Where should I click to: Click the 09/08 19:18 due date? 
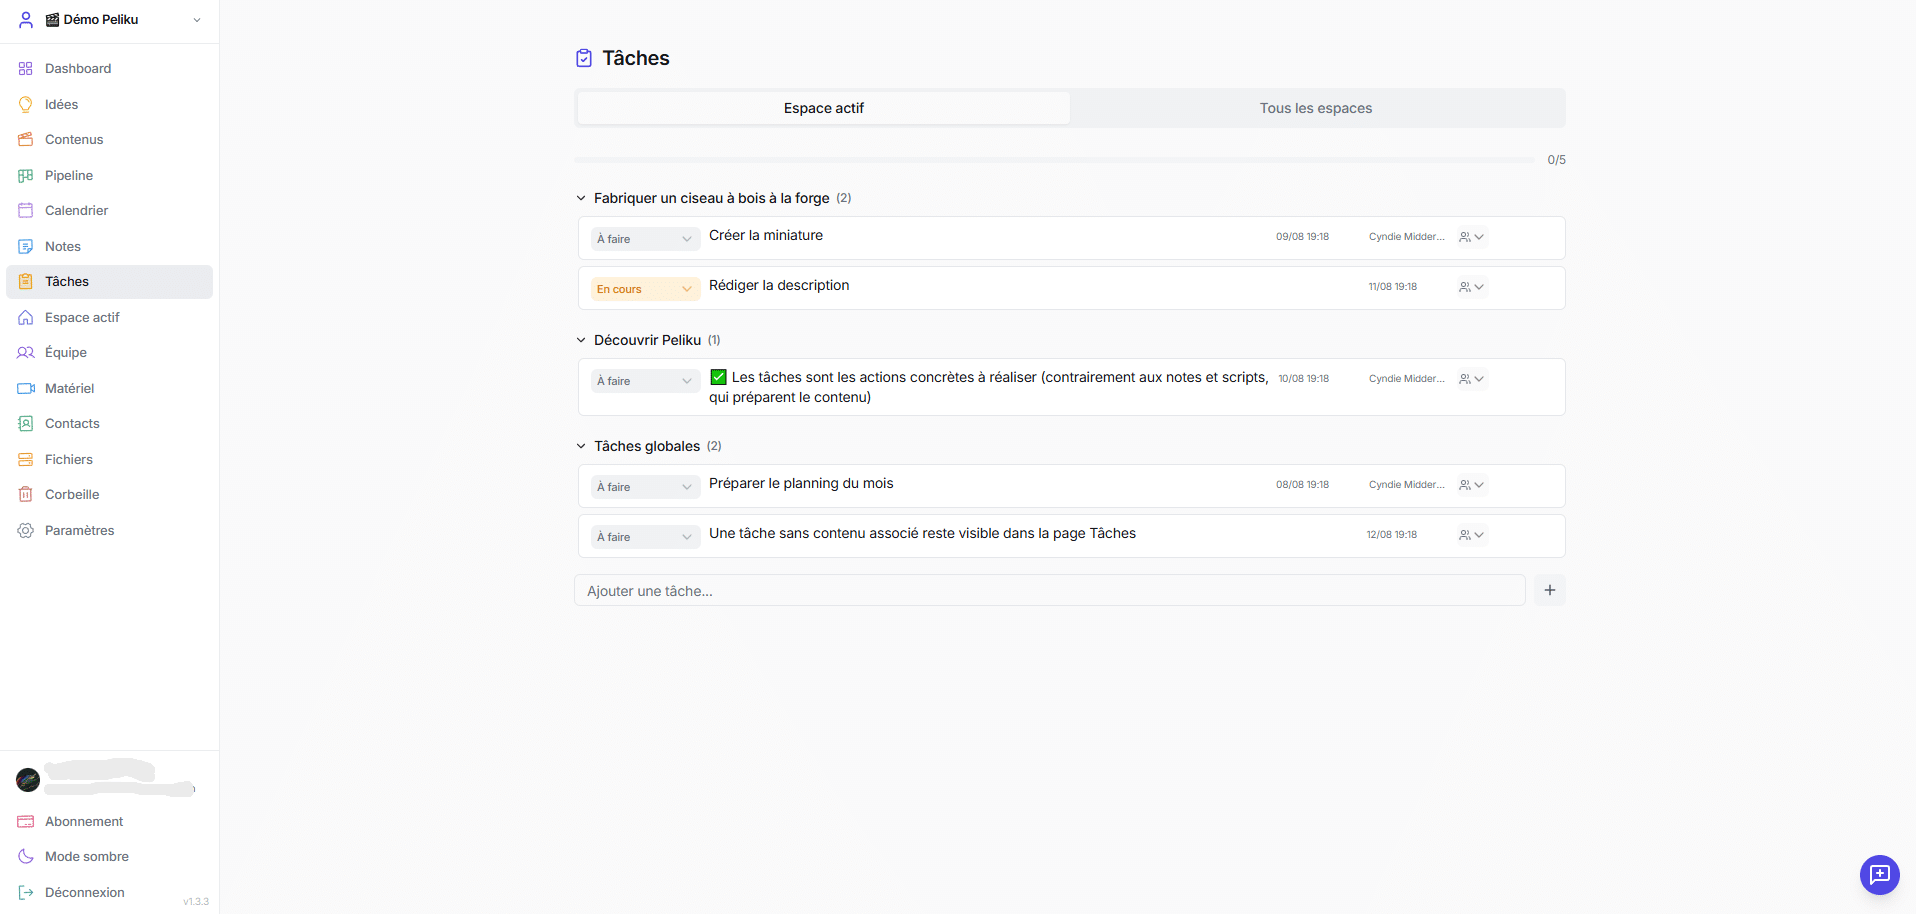click(1302, 237)
